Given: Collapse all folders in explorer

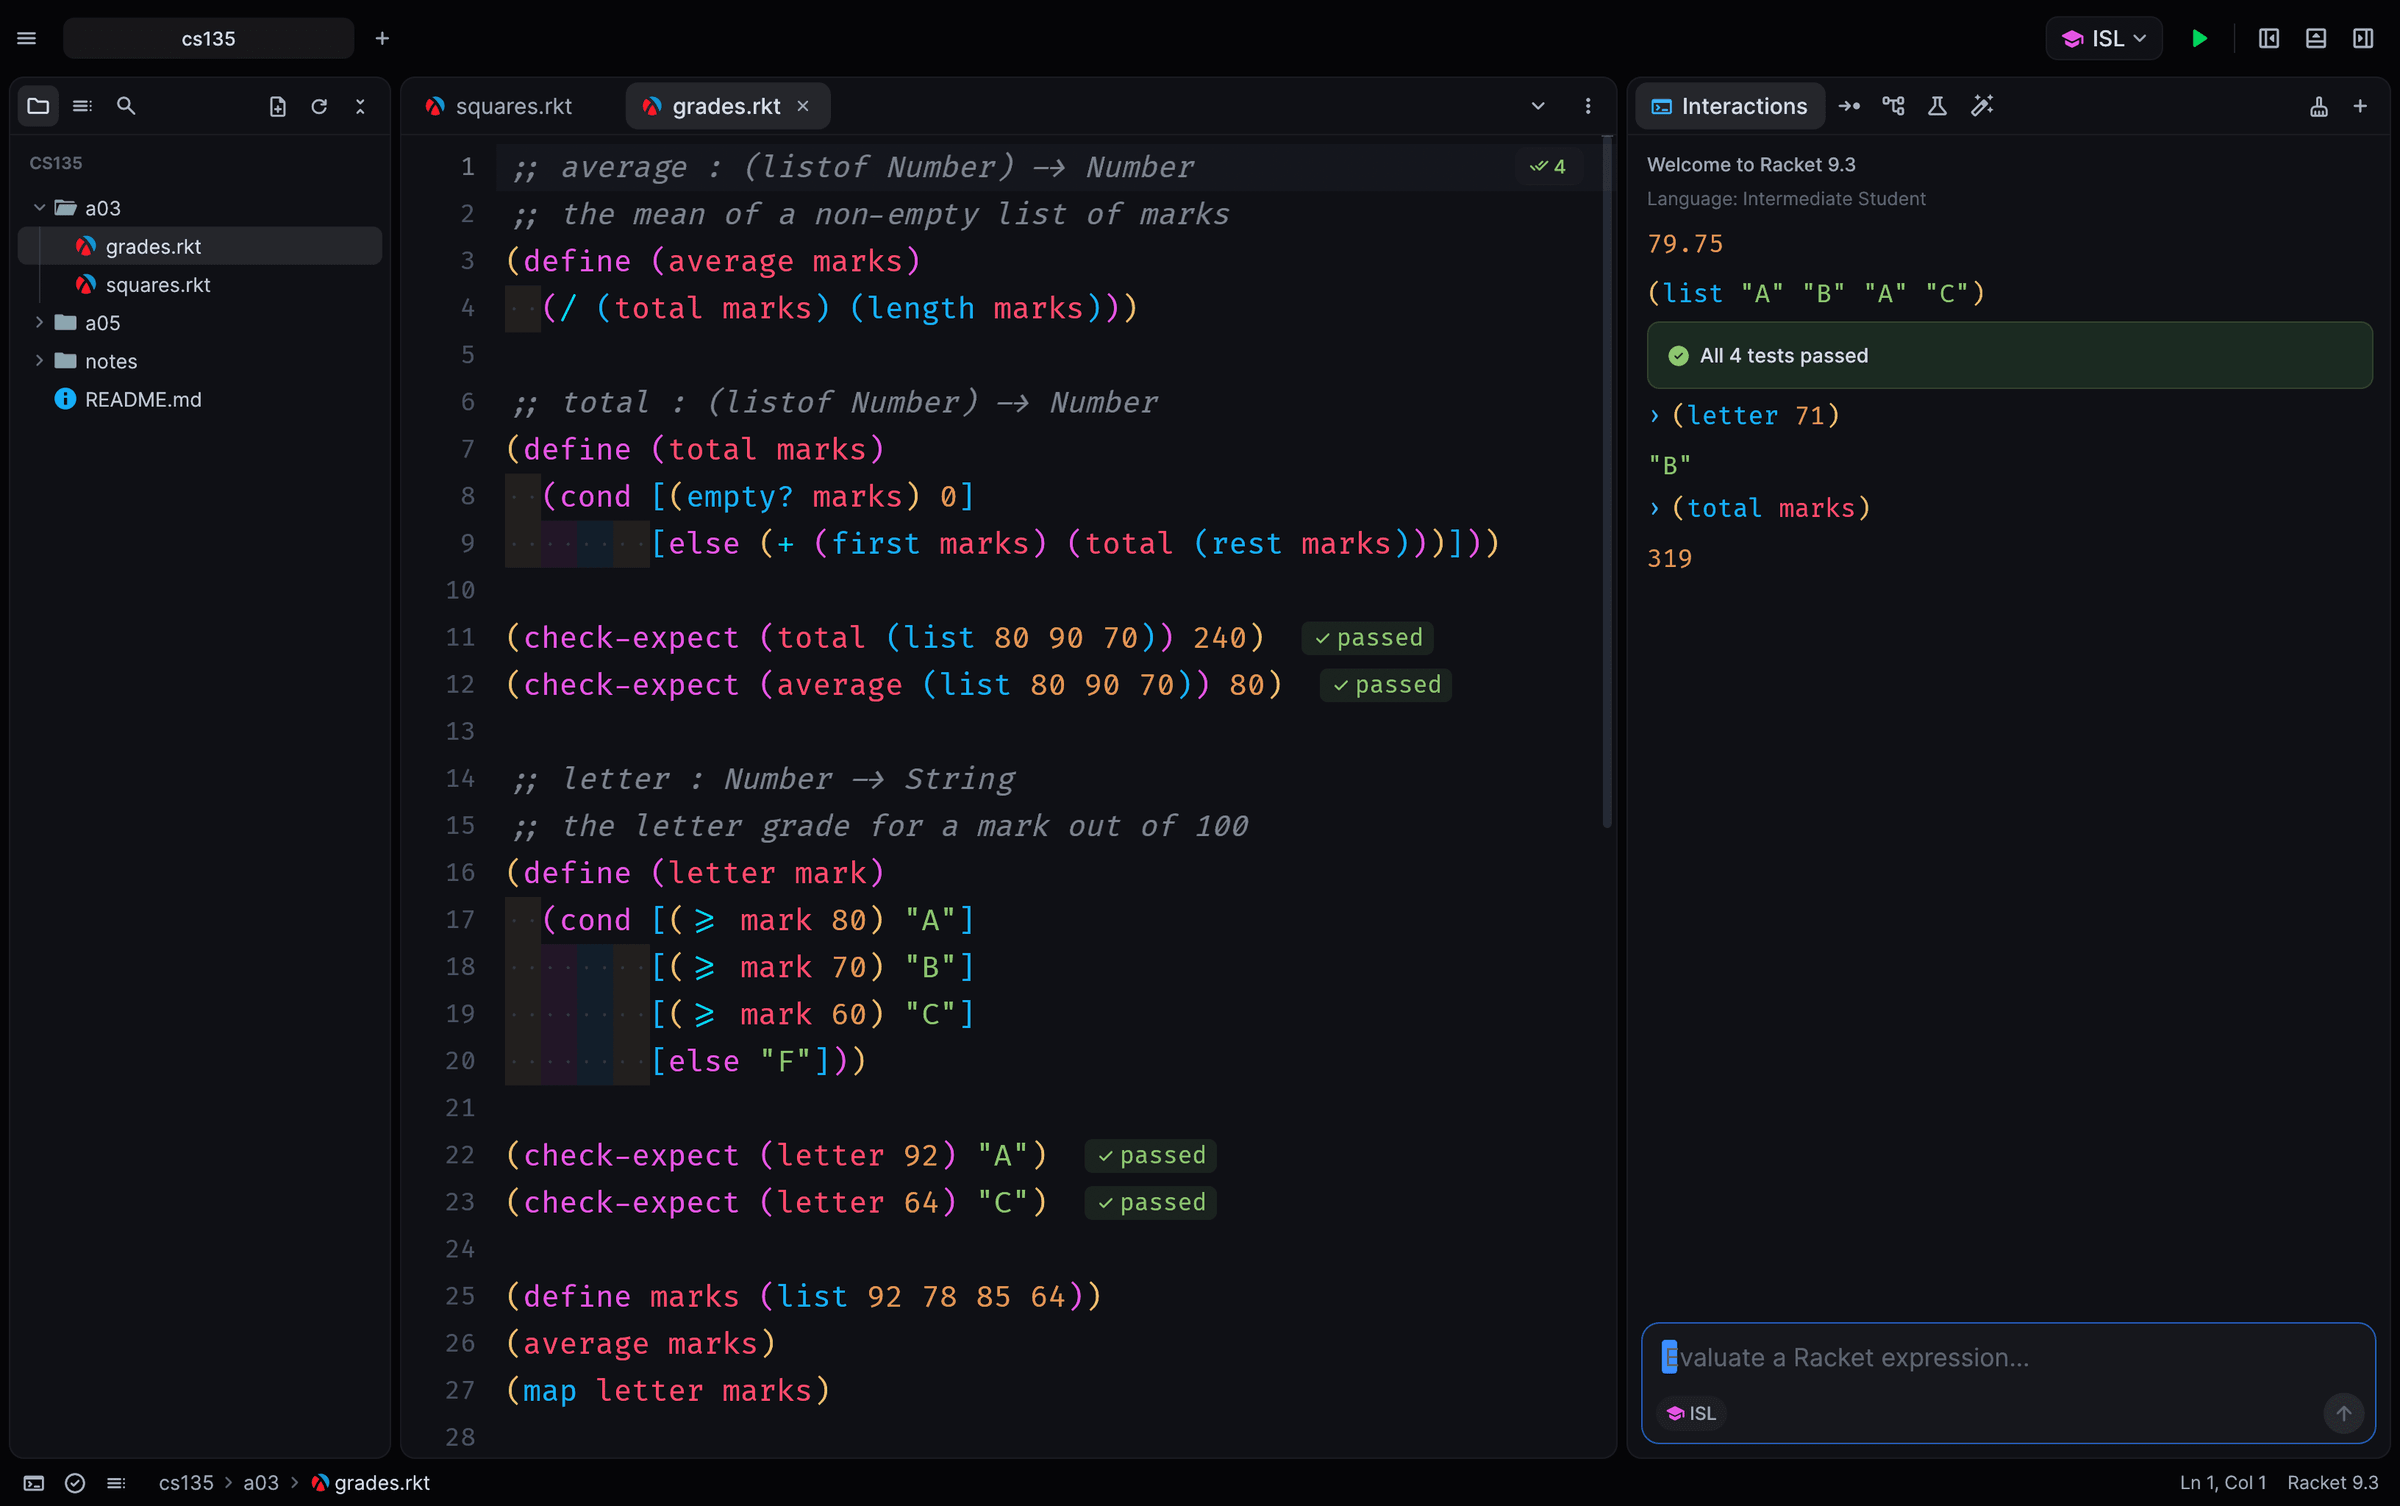Looking at the screenshot, I should 360,106.
